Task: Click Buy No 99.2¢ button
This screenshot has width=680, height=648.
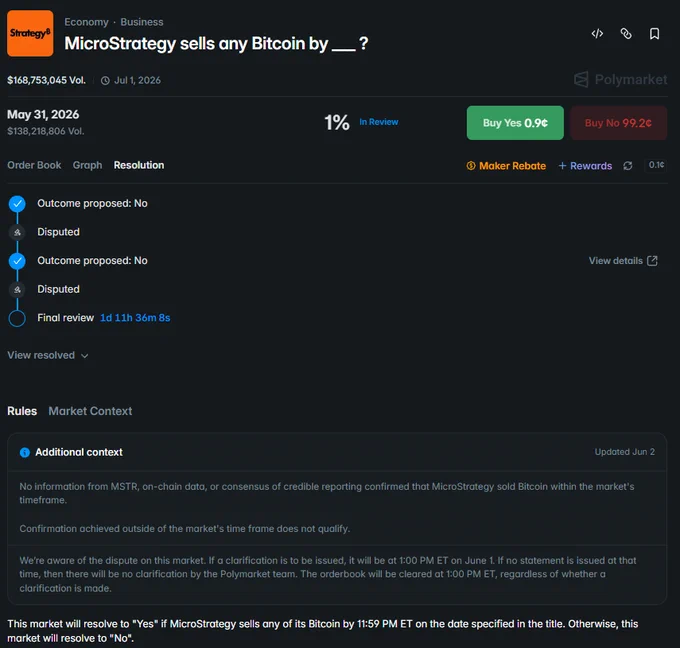Action: tap(618, 123)
